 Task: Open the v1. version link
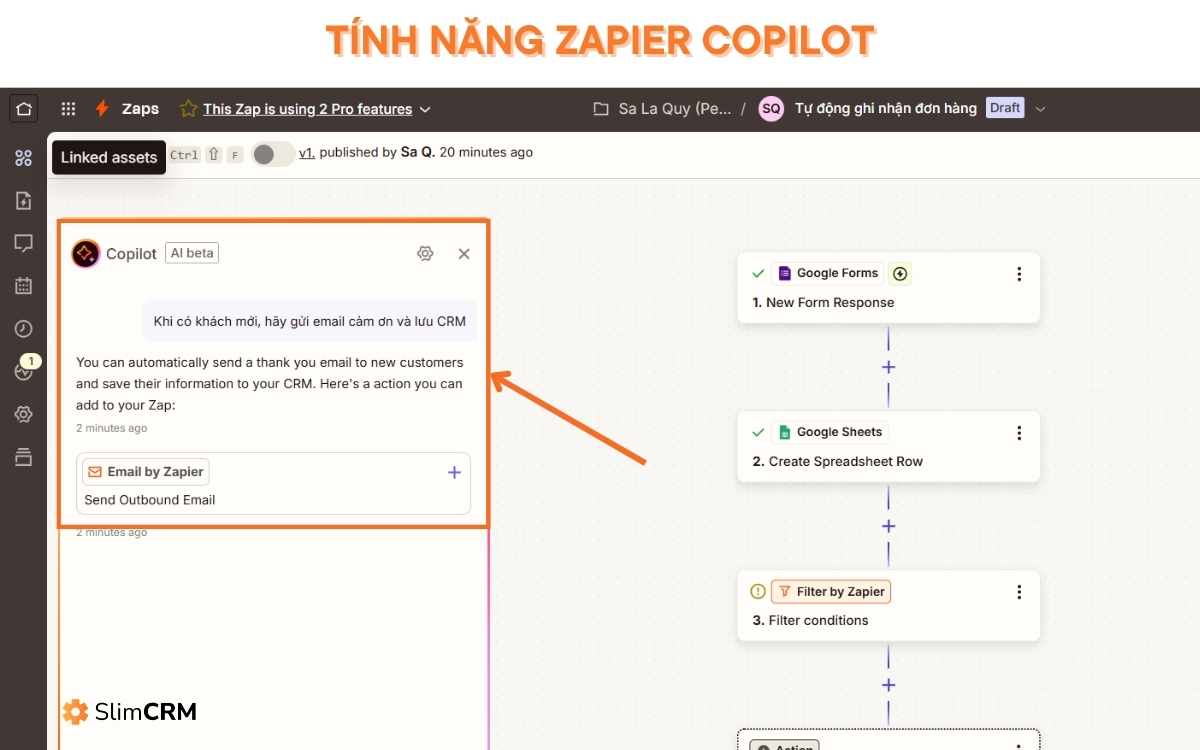point(307,153)
